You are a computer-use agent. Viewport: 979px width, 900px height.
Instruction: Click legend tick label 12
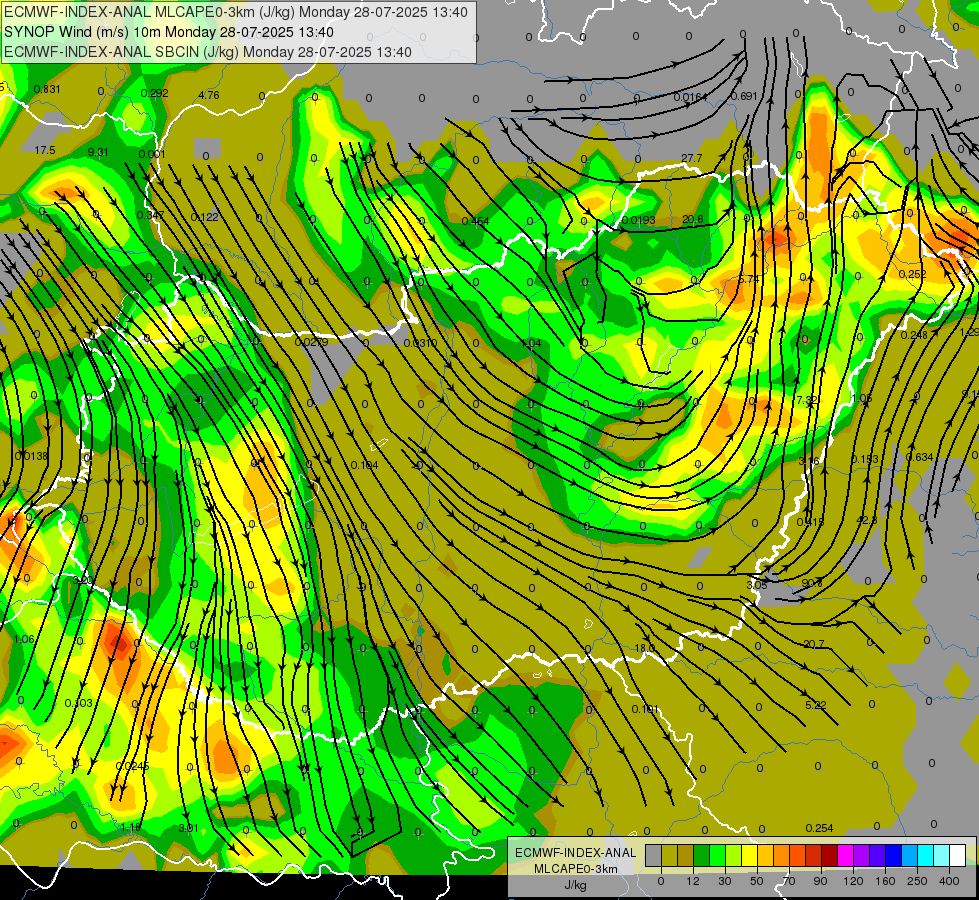[x=693, y=881]
